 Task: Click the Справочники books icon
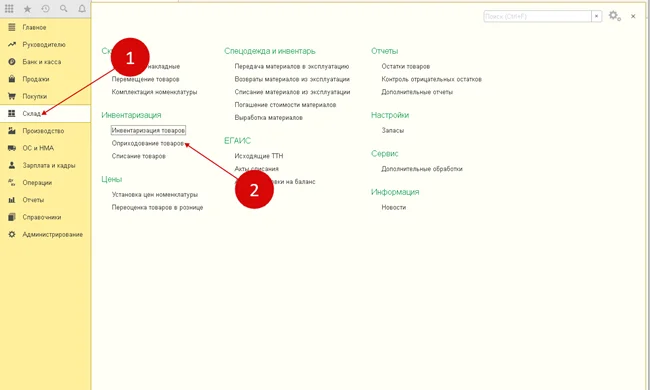tap(12, 217)
